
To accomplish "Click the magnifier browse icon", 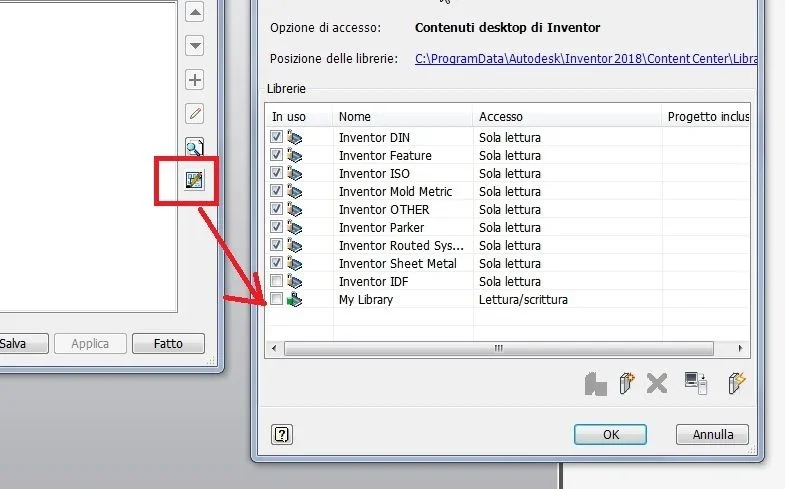I will coord(195,148).
